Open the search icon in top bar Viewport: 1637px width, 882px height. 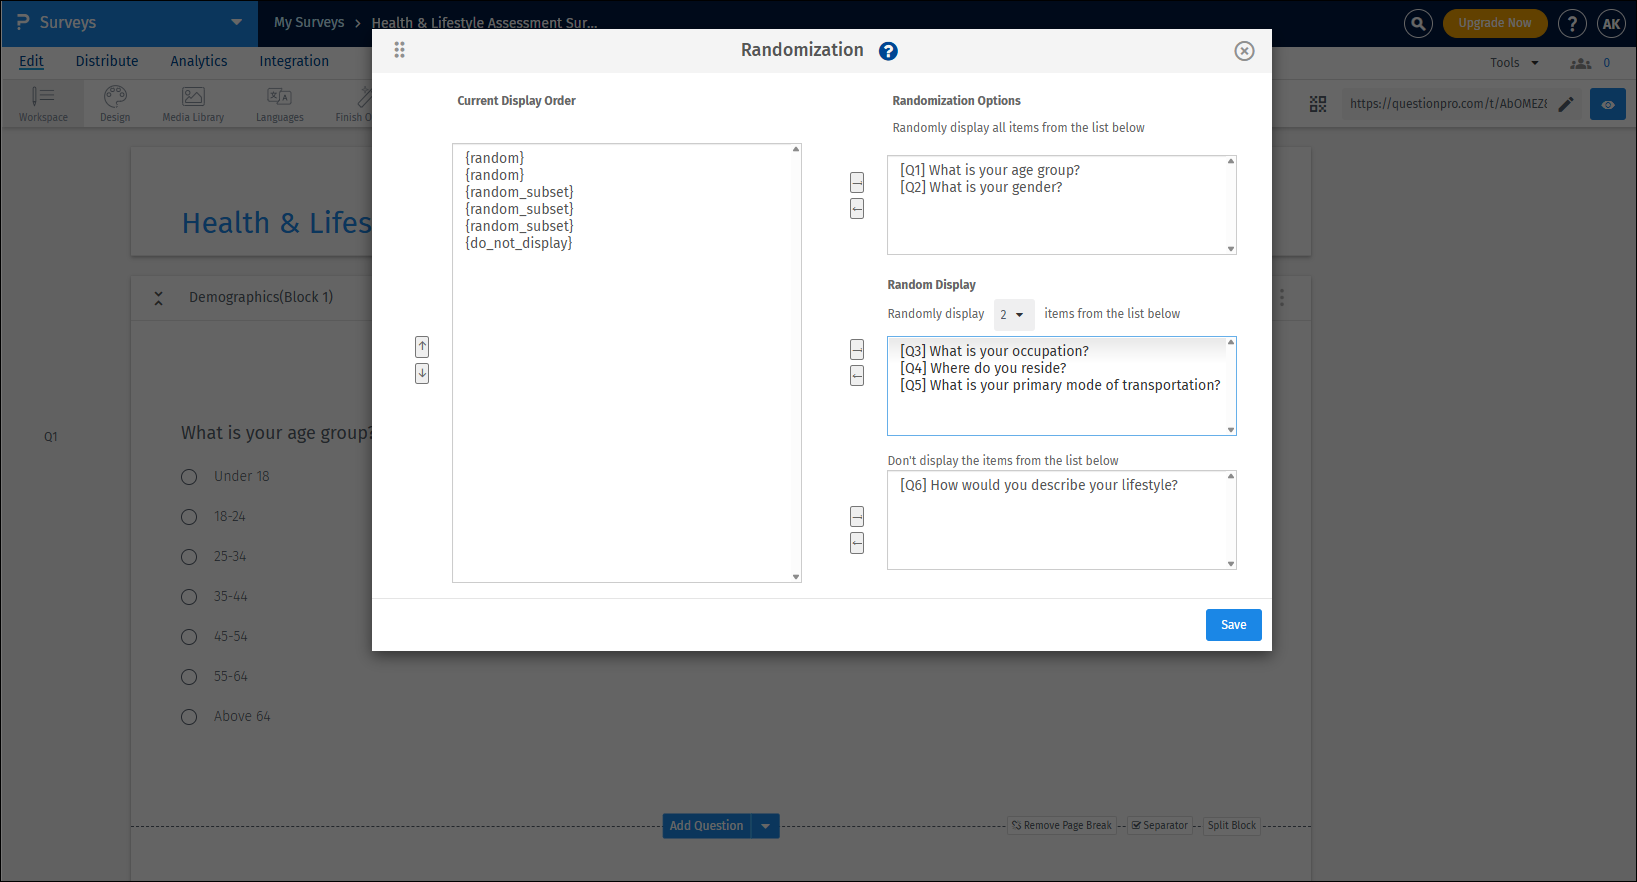point(1418,23)
